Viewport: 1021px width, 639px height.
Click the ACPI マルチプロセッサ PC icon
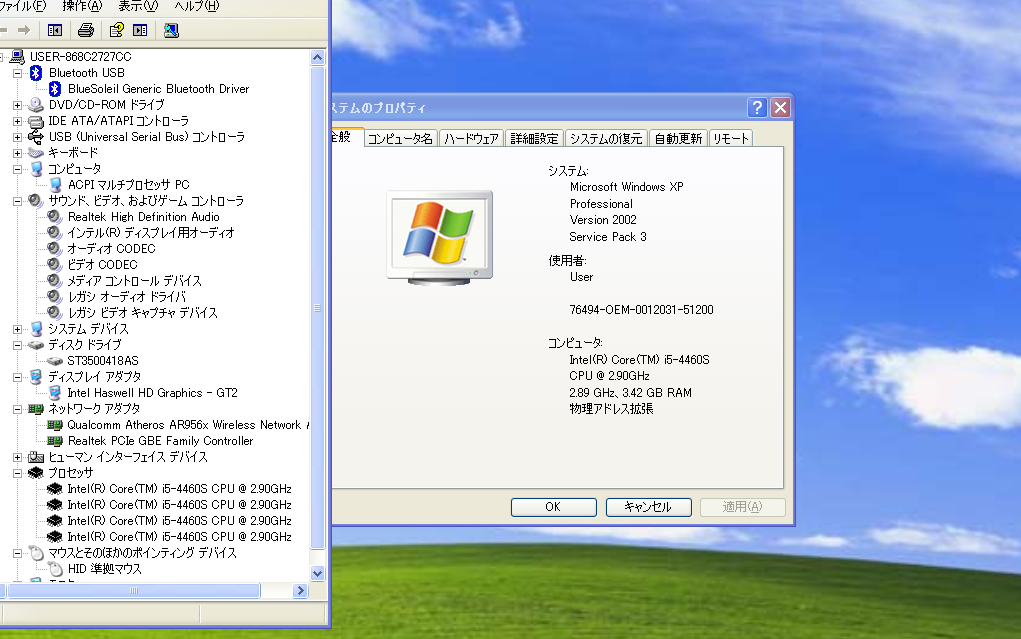(x=55, y=185)
